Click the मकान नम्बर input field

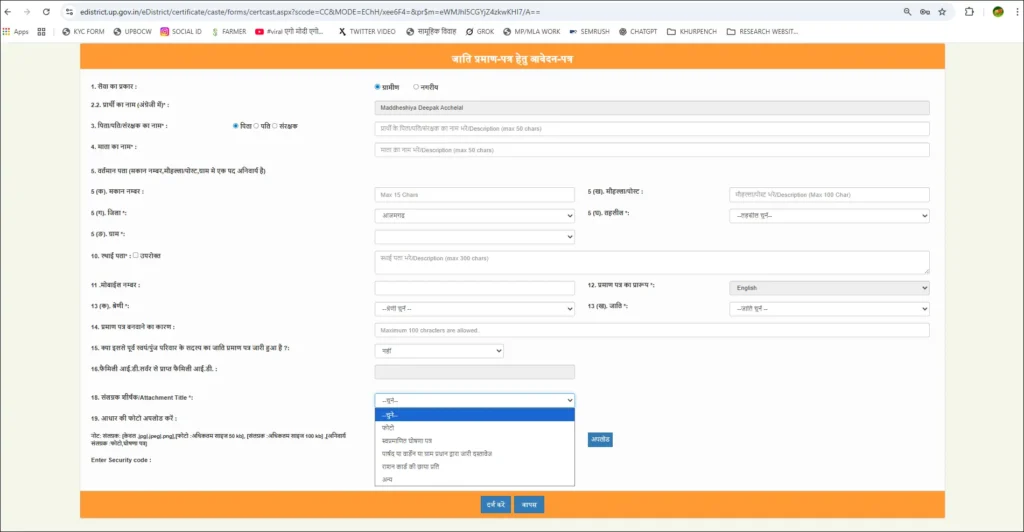(475, 195)
